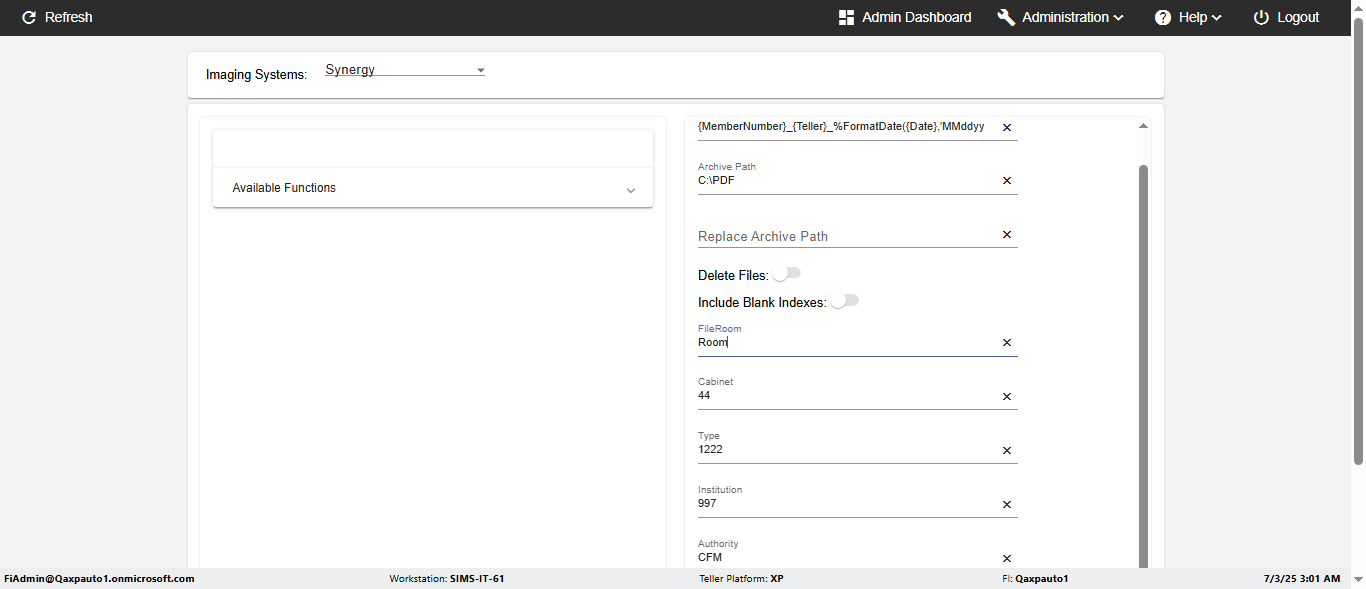Clear the Cabinet field value with X
The height and width of the screenshot is (589, 1366).
tap(1007, 397)
